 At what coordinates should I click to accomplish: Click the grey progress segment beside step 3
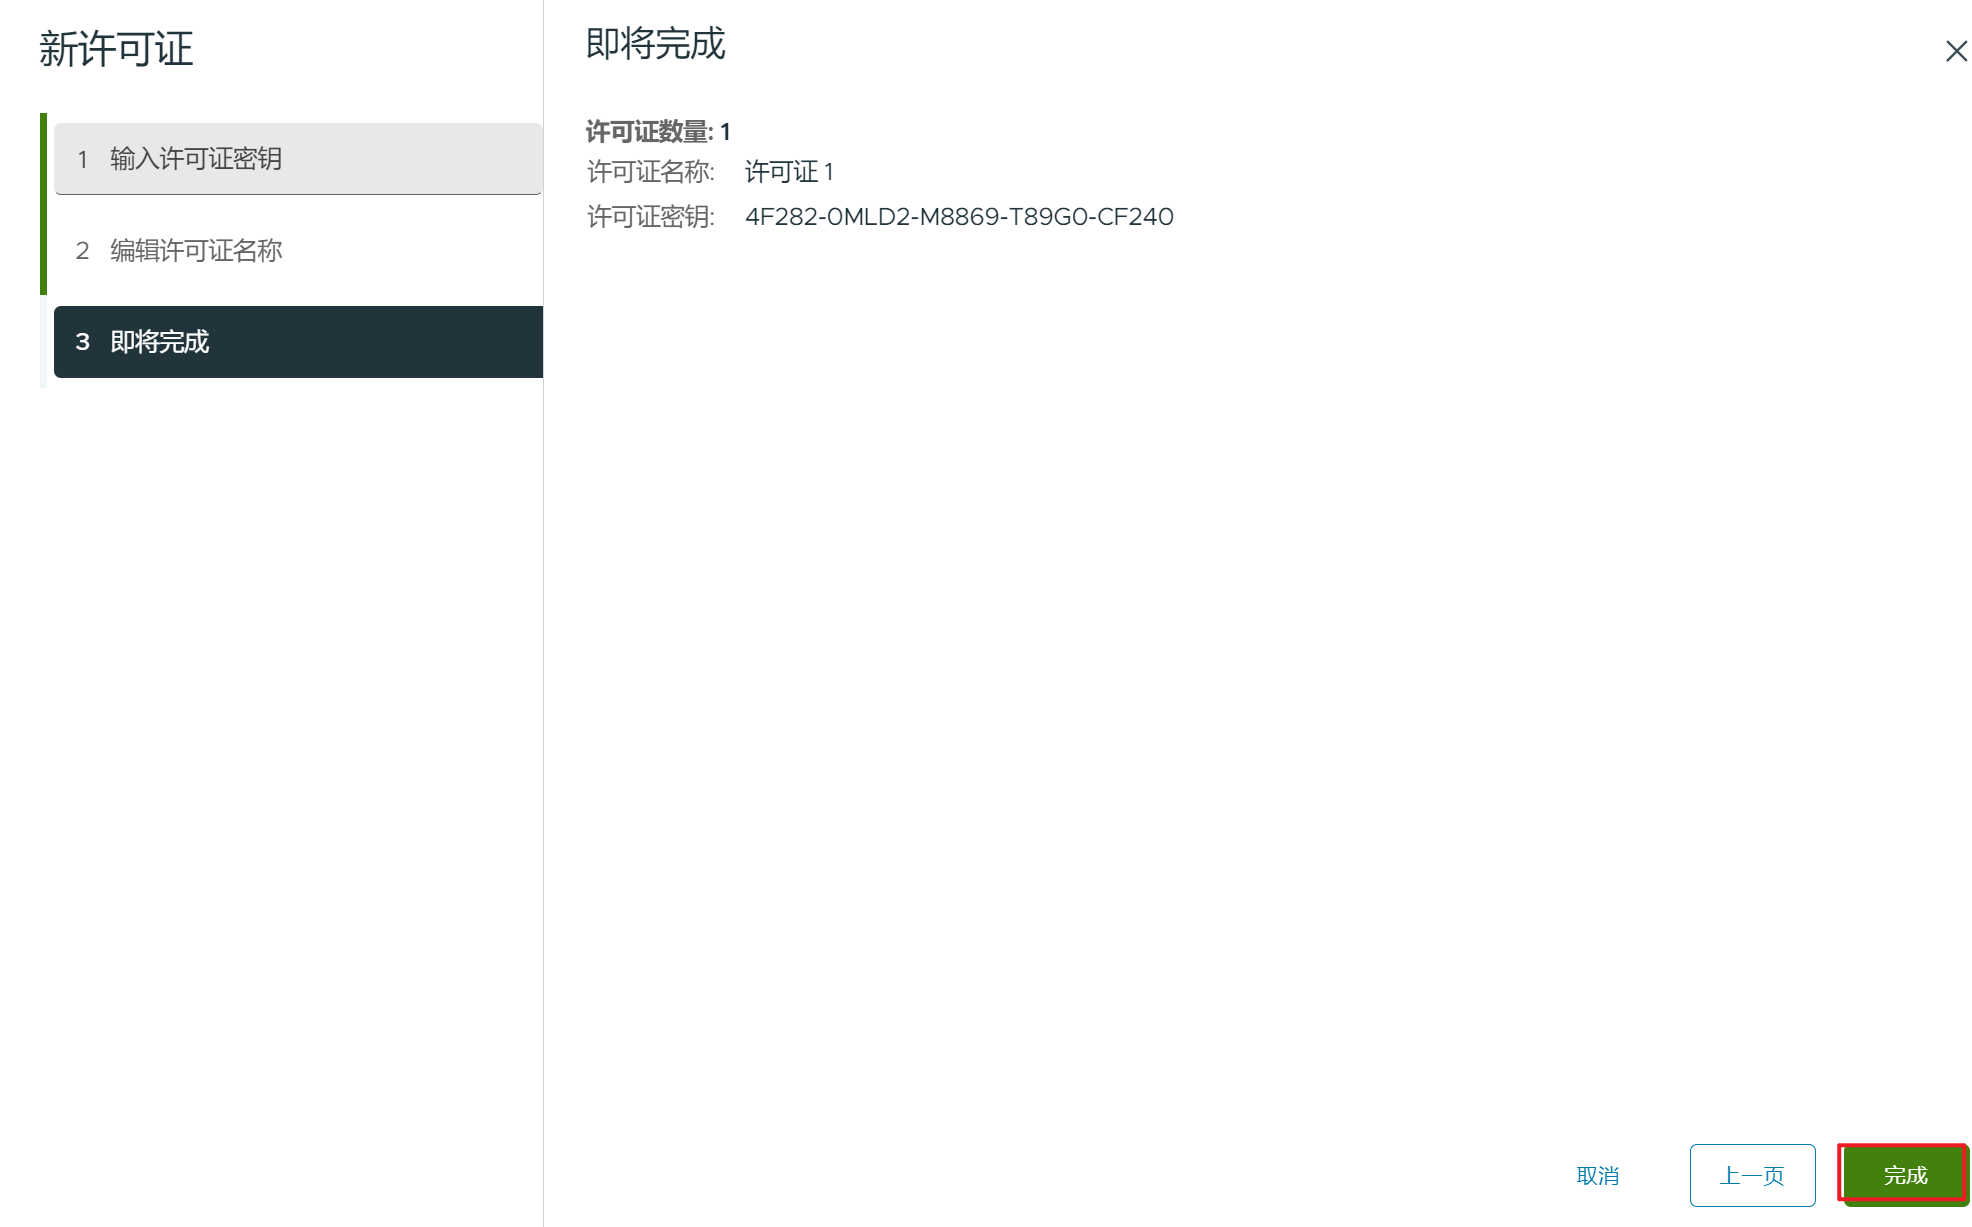[43, 342]
